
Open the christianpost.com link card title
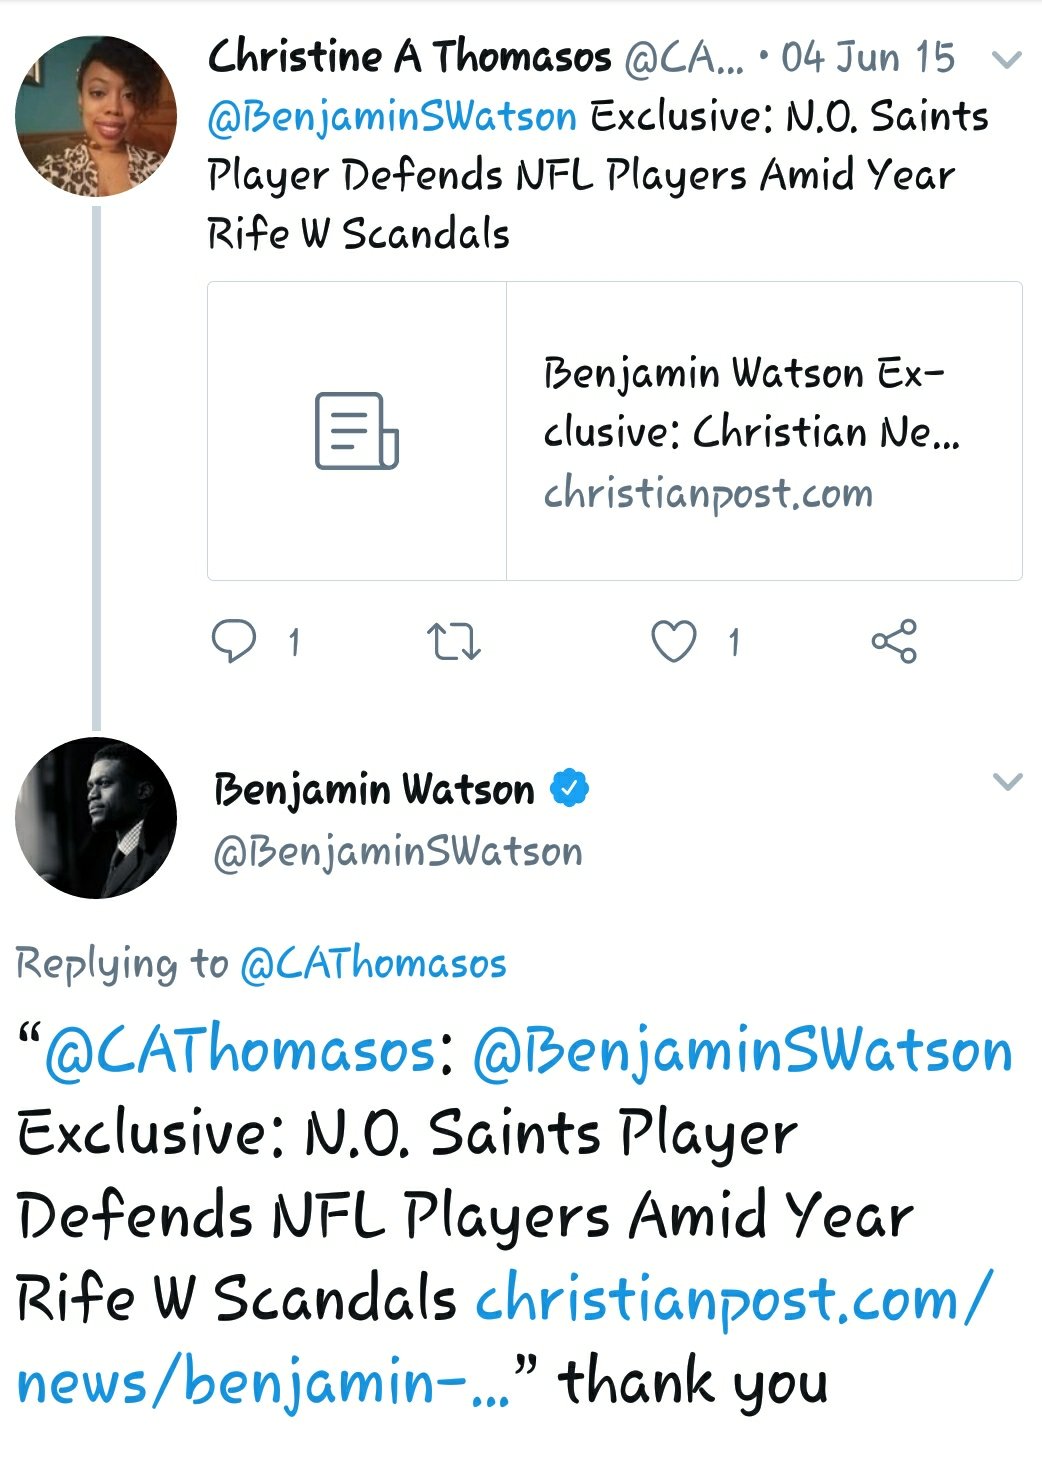750,402
